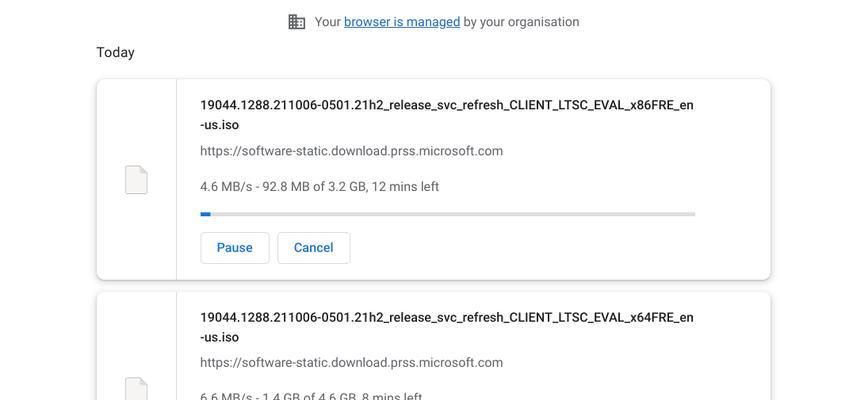This screenshot has height=400, width=853.
Task: Click the x86FRE download progress bar
Action: tap(448, 214)
